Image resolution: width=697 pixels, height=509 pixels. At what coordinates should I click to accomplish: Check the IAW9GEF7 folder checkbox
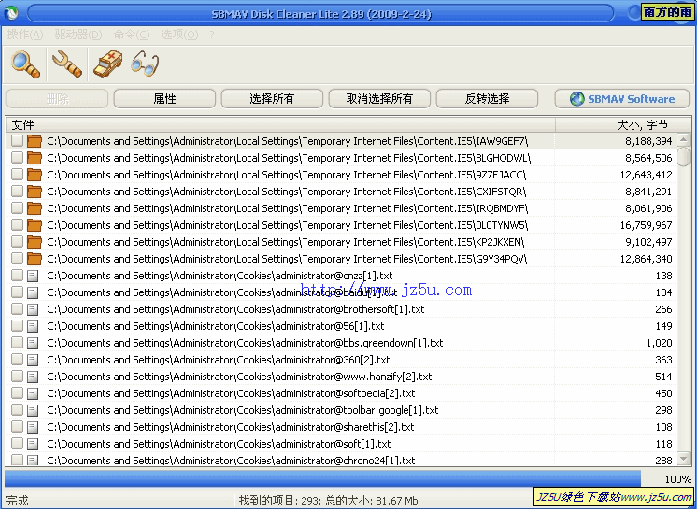point(17,141)
